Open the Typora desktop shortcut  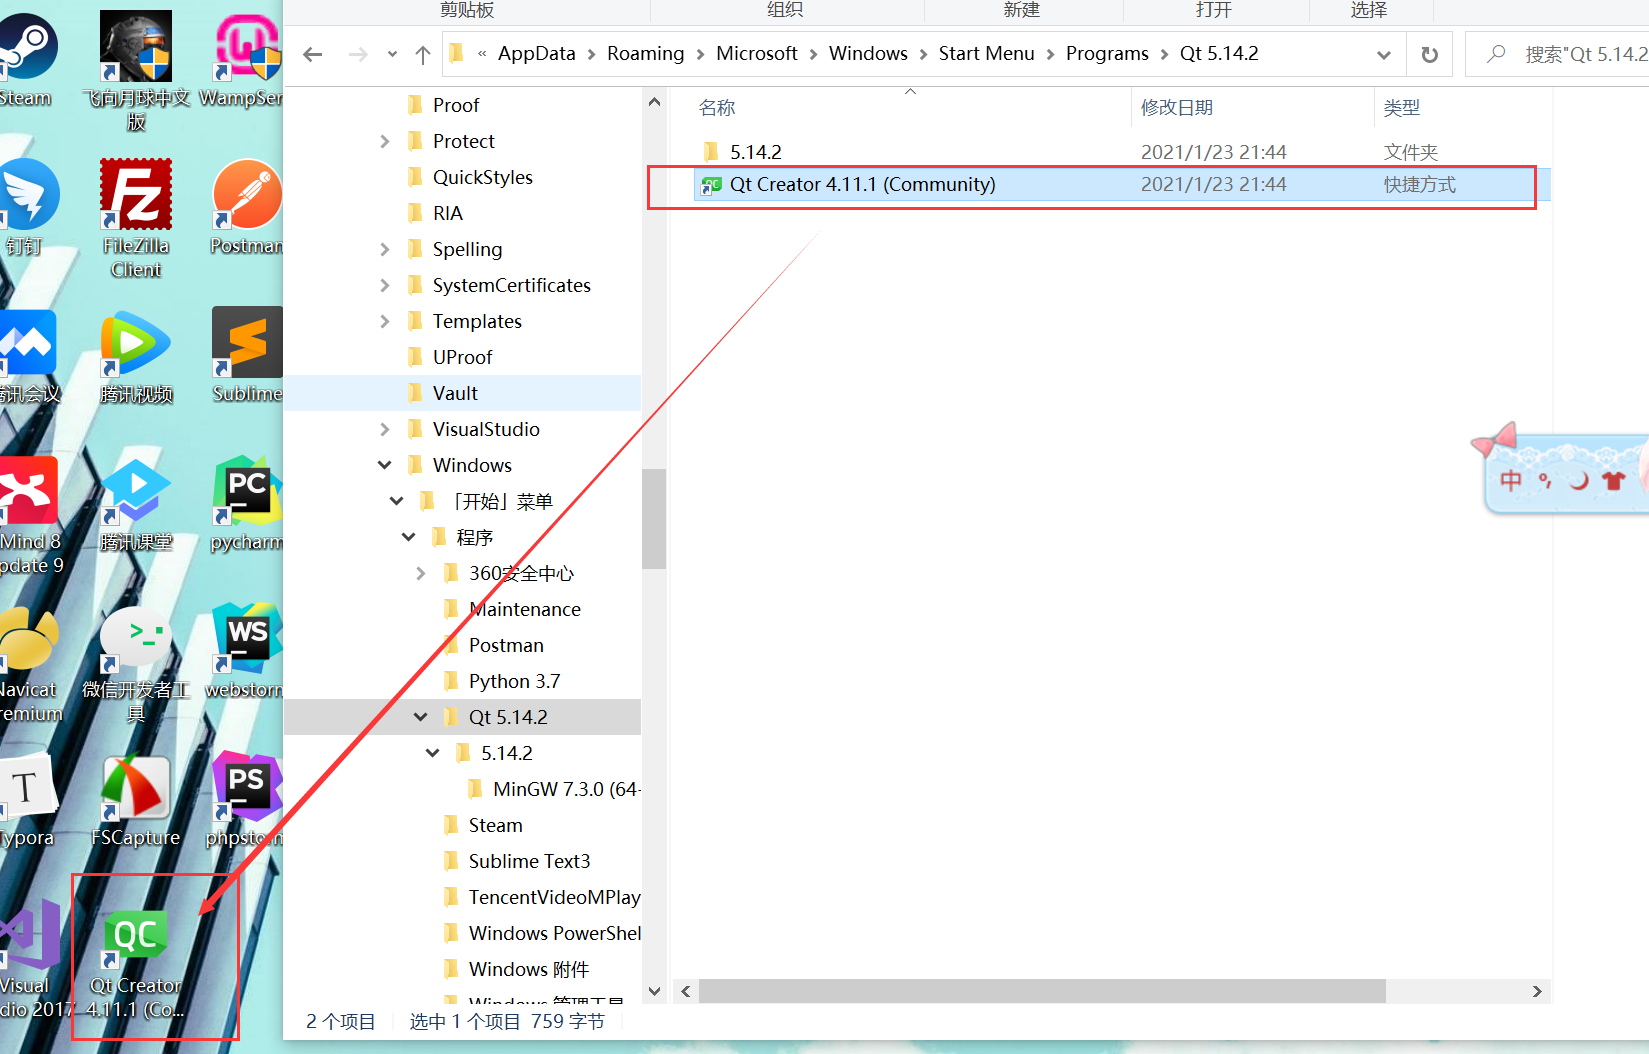click(x=27, y=799)
